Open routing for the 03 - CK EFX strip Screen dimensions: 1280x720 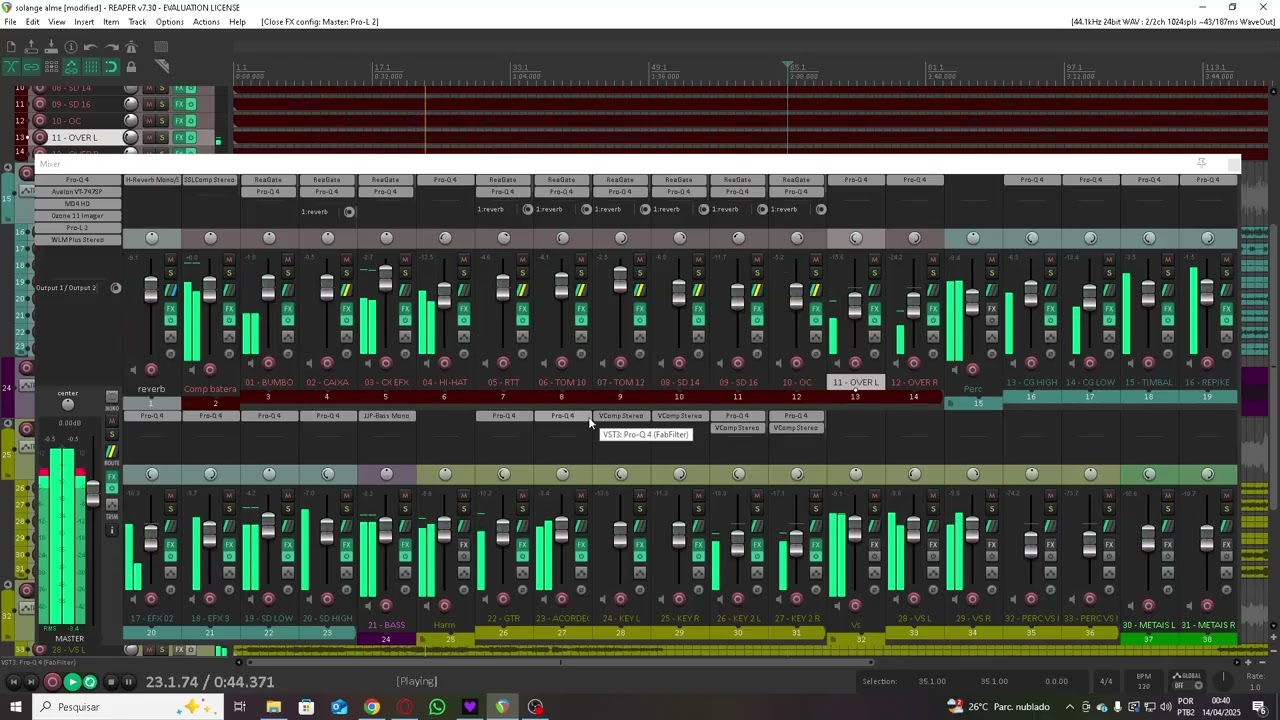405,290
